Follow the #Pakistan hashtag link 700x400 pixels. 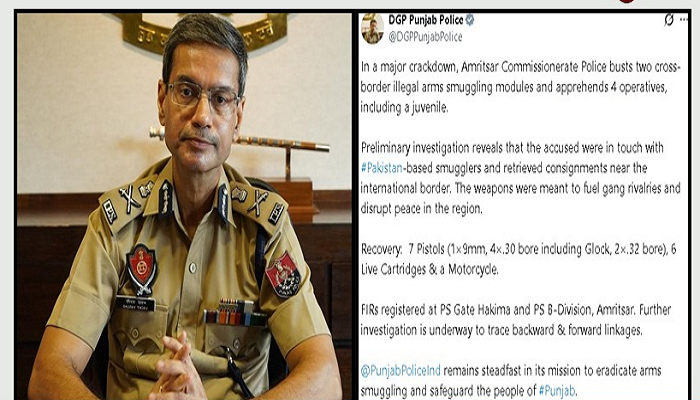pos(382,168)
